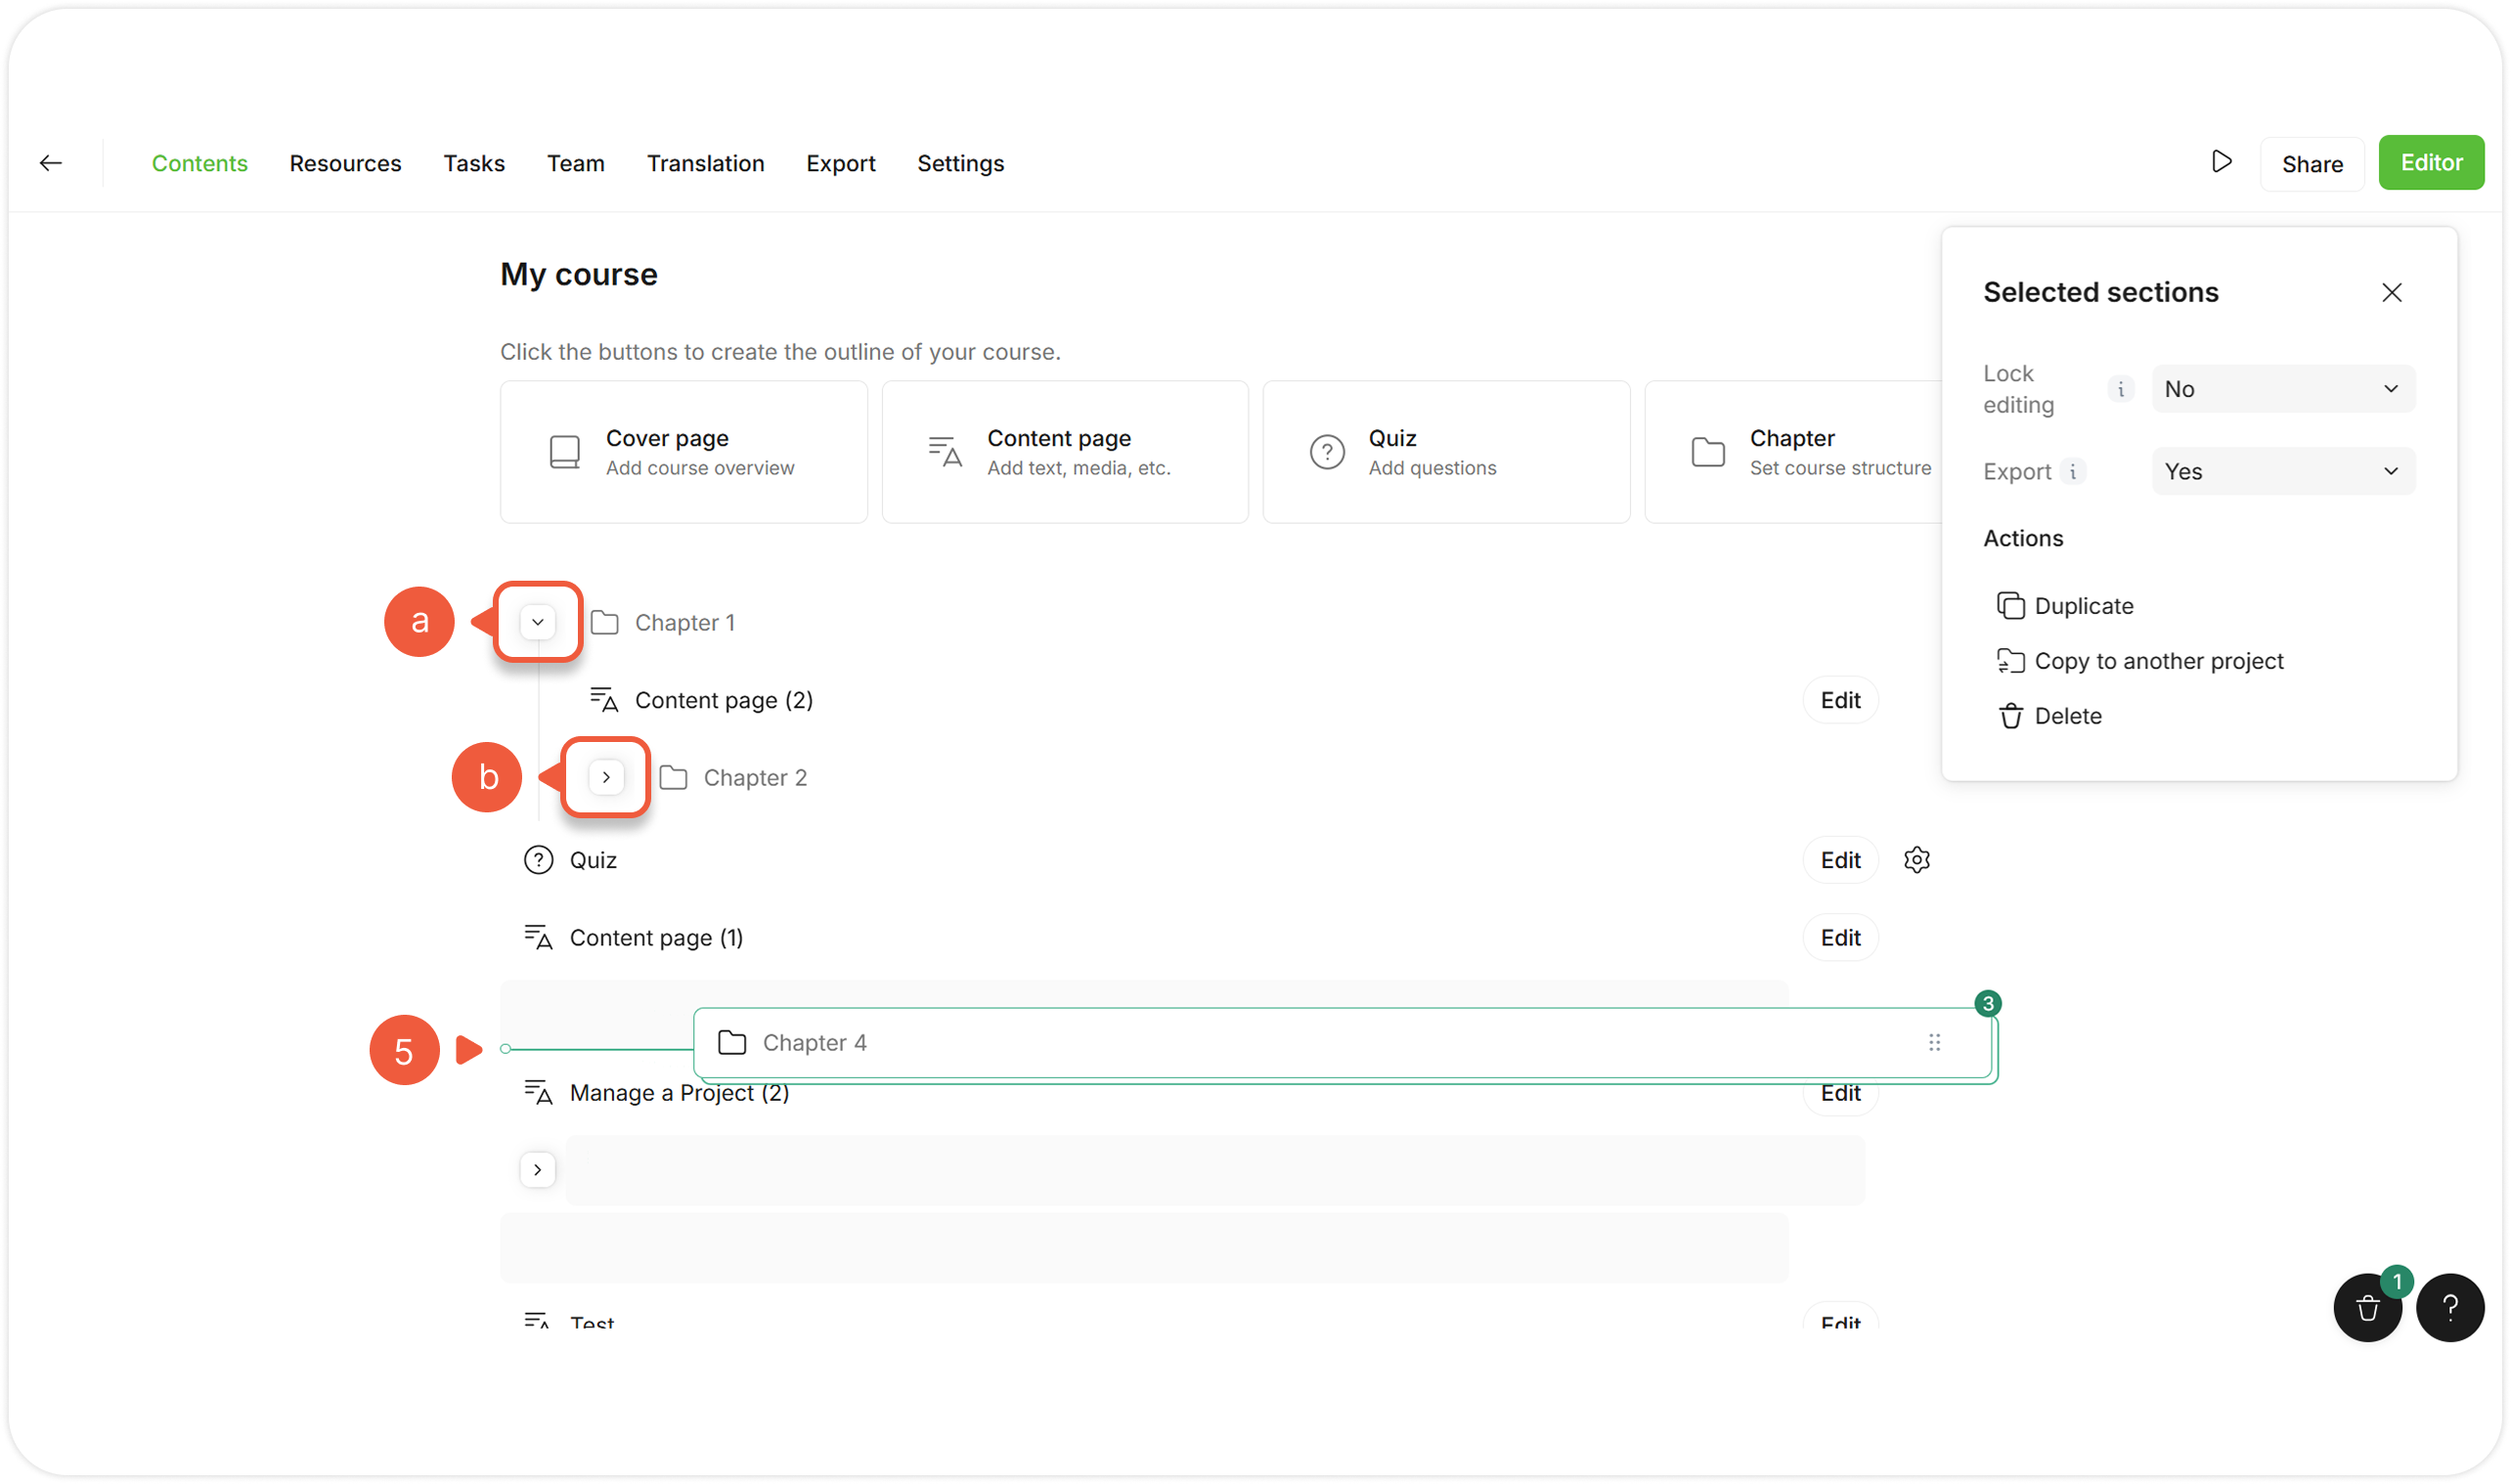Viewport: 2511px width, 1484px height.
Task: Open the help question mark button
Action: pyautogui.click(x=2450, y=1308)
